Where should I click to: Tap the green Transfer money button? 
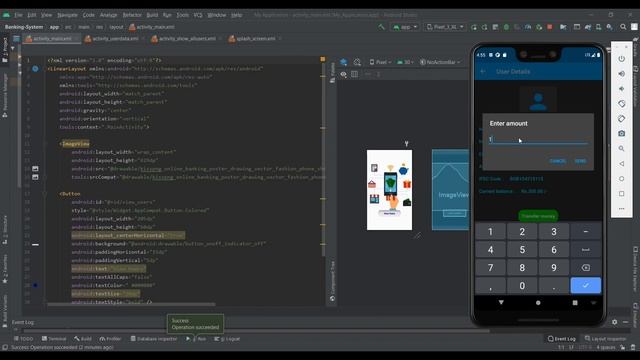pyautogui.click(x=538, y=216)
